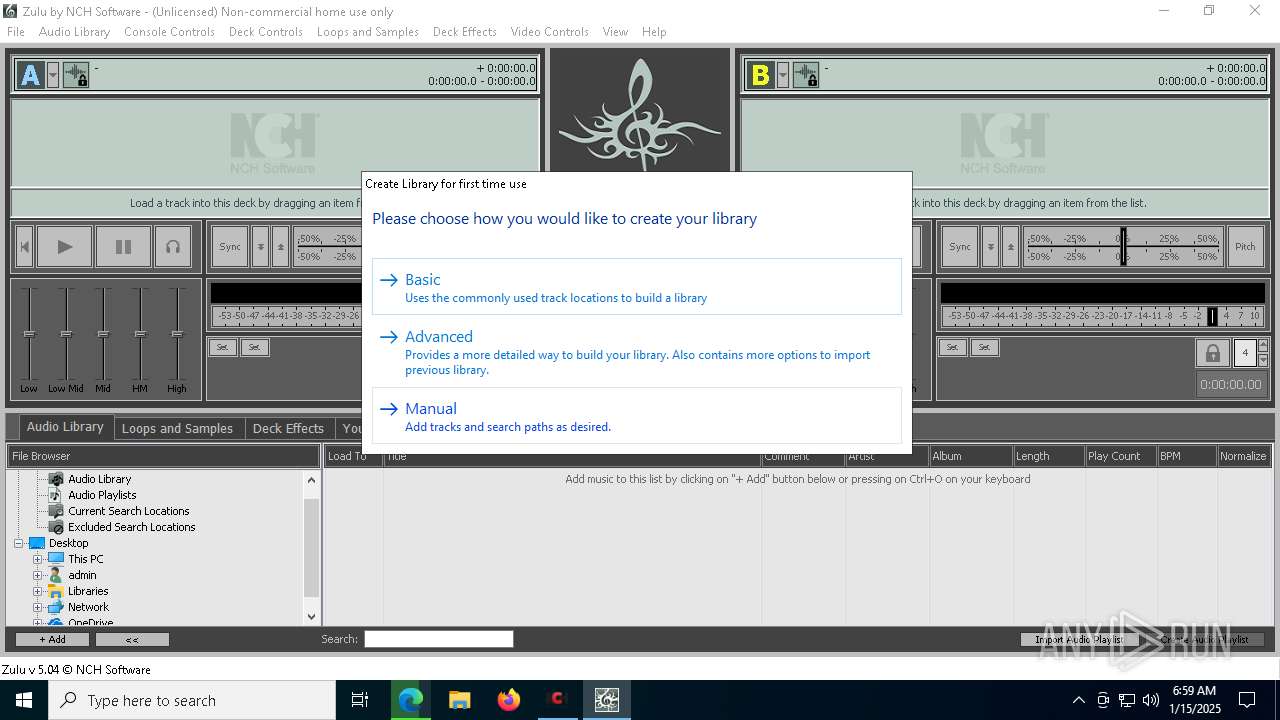Open the Deck Controls menu
The width and height of the screenshot is (1280, 720).
[266, 32]
